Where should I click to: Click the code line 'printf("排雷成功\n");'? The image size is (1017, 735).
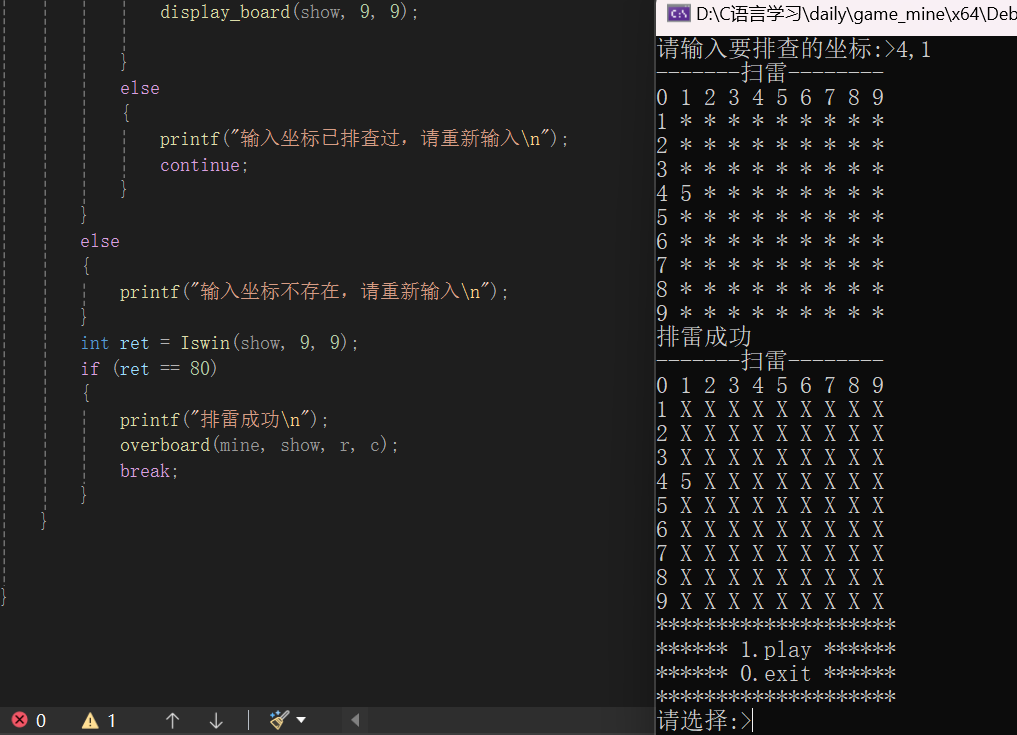[x=224, y=419]
